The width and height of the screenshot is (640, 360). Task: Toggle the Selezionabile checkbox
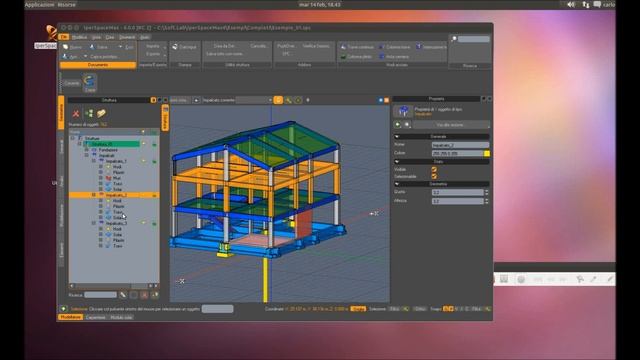point(434,176)
